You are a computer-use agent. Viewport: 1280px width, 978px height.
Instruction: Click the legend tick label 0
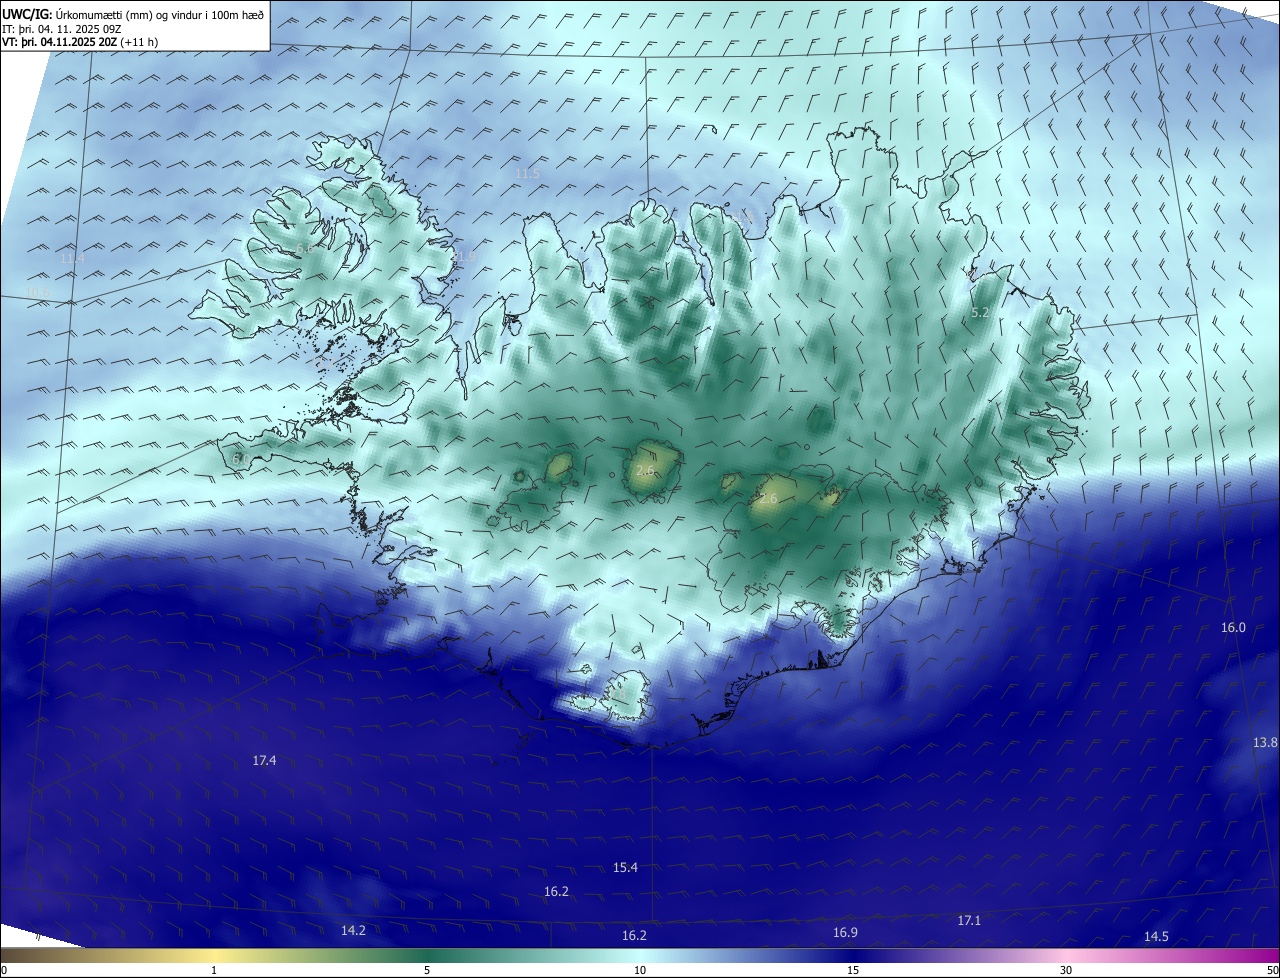pyautogui.click(x=3, y=970)
